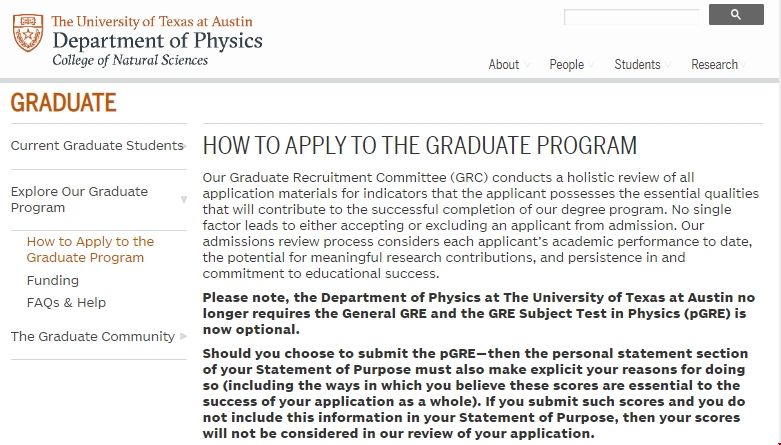
Task: Open FAQs & Help sidebar link
Action: coord(66,302)
